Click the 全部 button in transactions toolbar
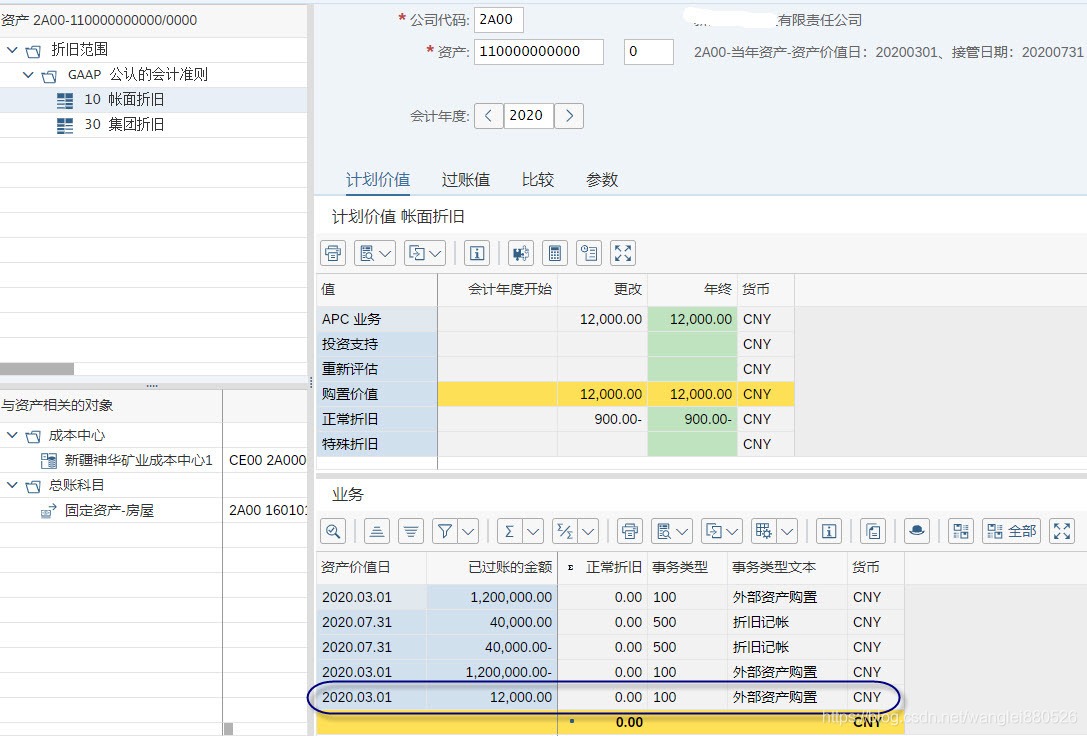1087x736 pixels. 1011,532
